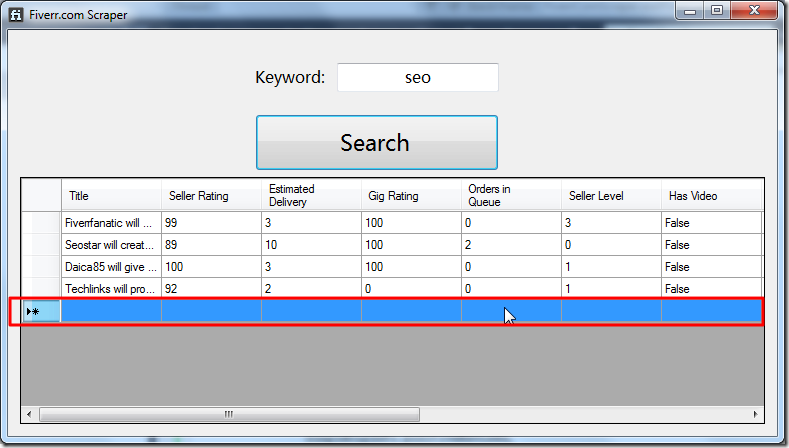The width and height of the screenshot is (789, 448).
Task: Select the 'Fiverrfanatic will ...' title cell
Action: (111, 222)
